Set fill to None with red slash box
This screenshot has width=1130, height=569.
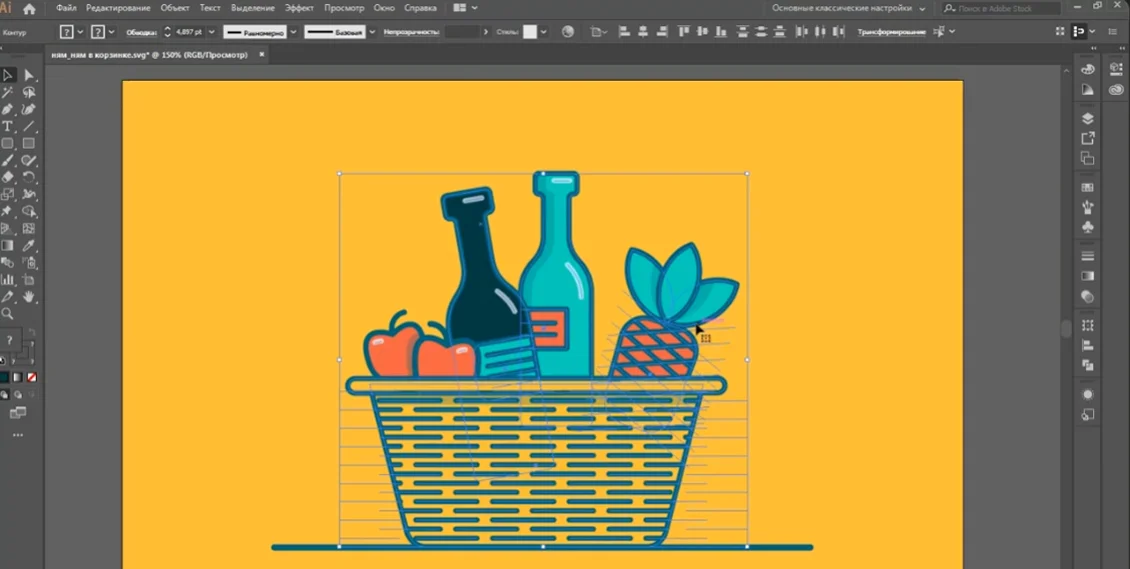(x=32, y=377)
